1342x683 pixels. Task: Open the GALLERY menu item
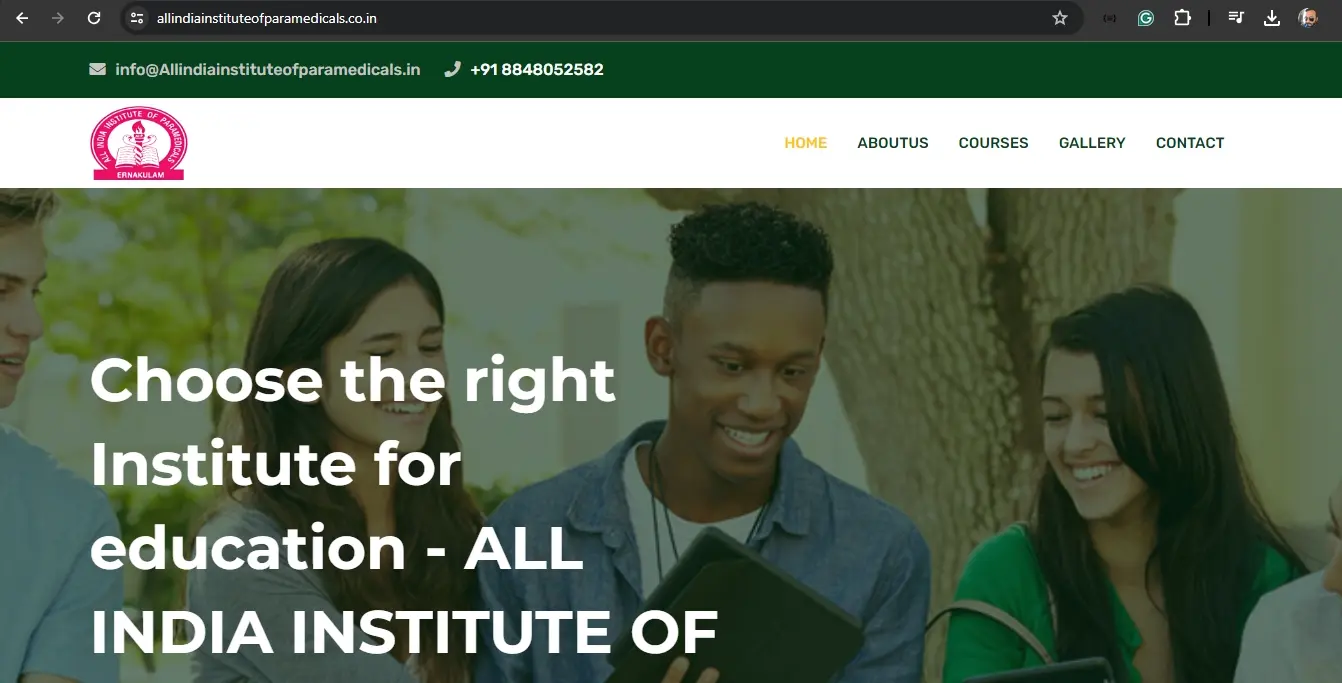coord(1092,143)
